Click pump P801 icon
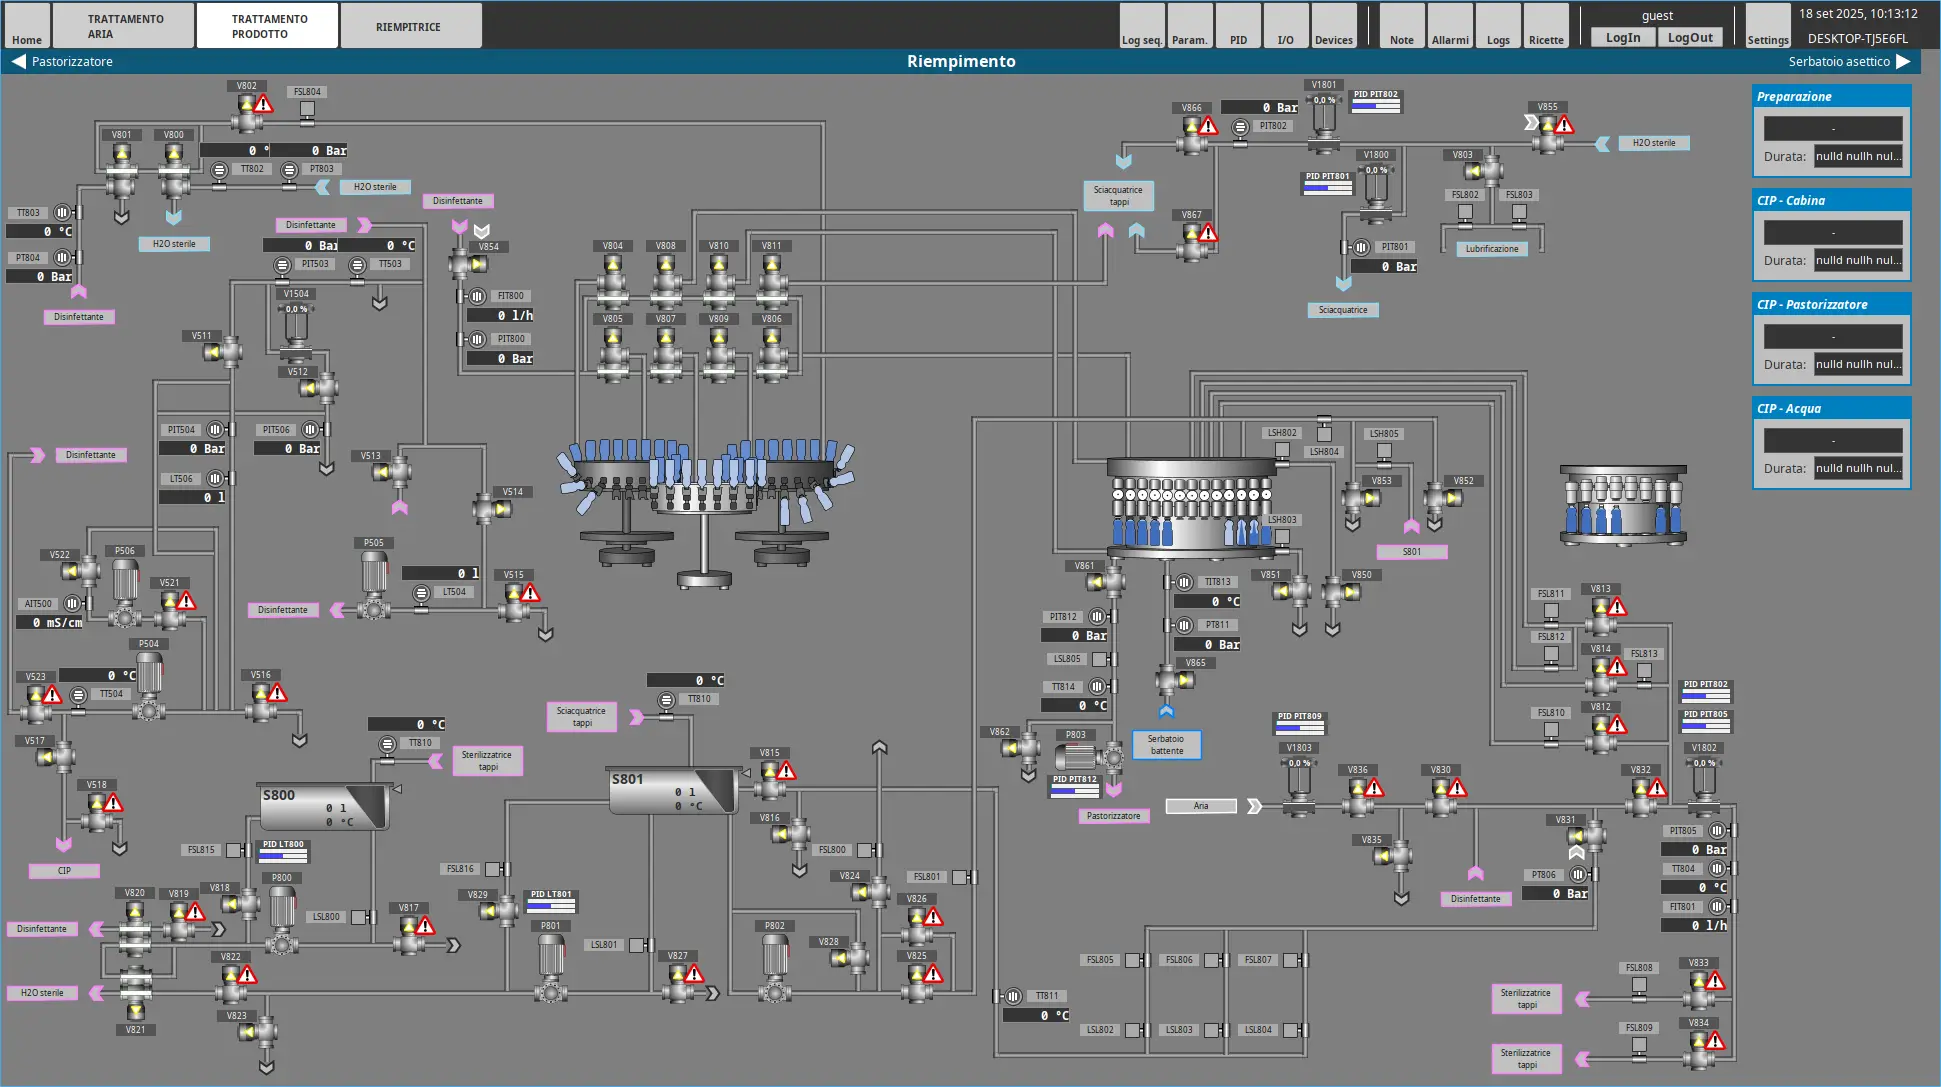The image size is (1941, 1087). (x=551, y=967)
